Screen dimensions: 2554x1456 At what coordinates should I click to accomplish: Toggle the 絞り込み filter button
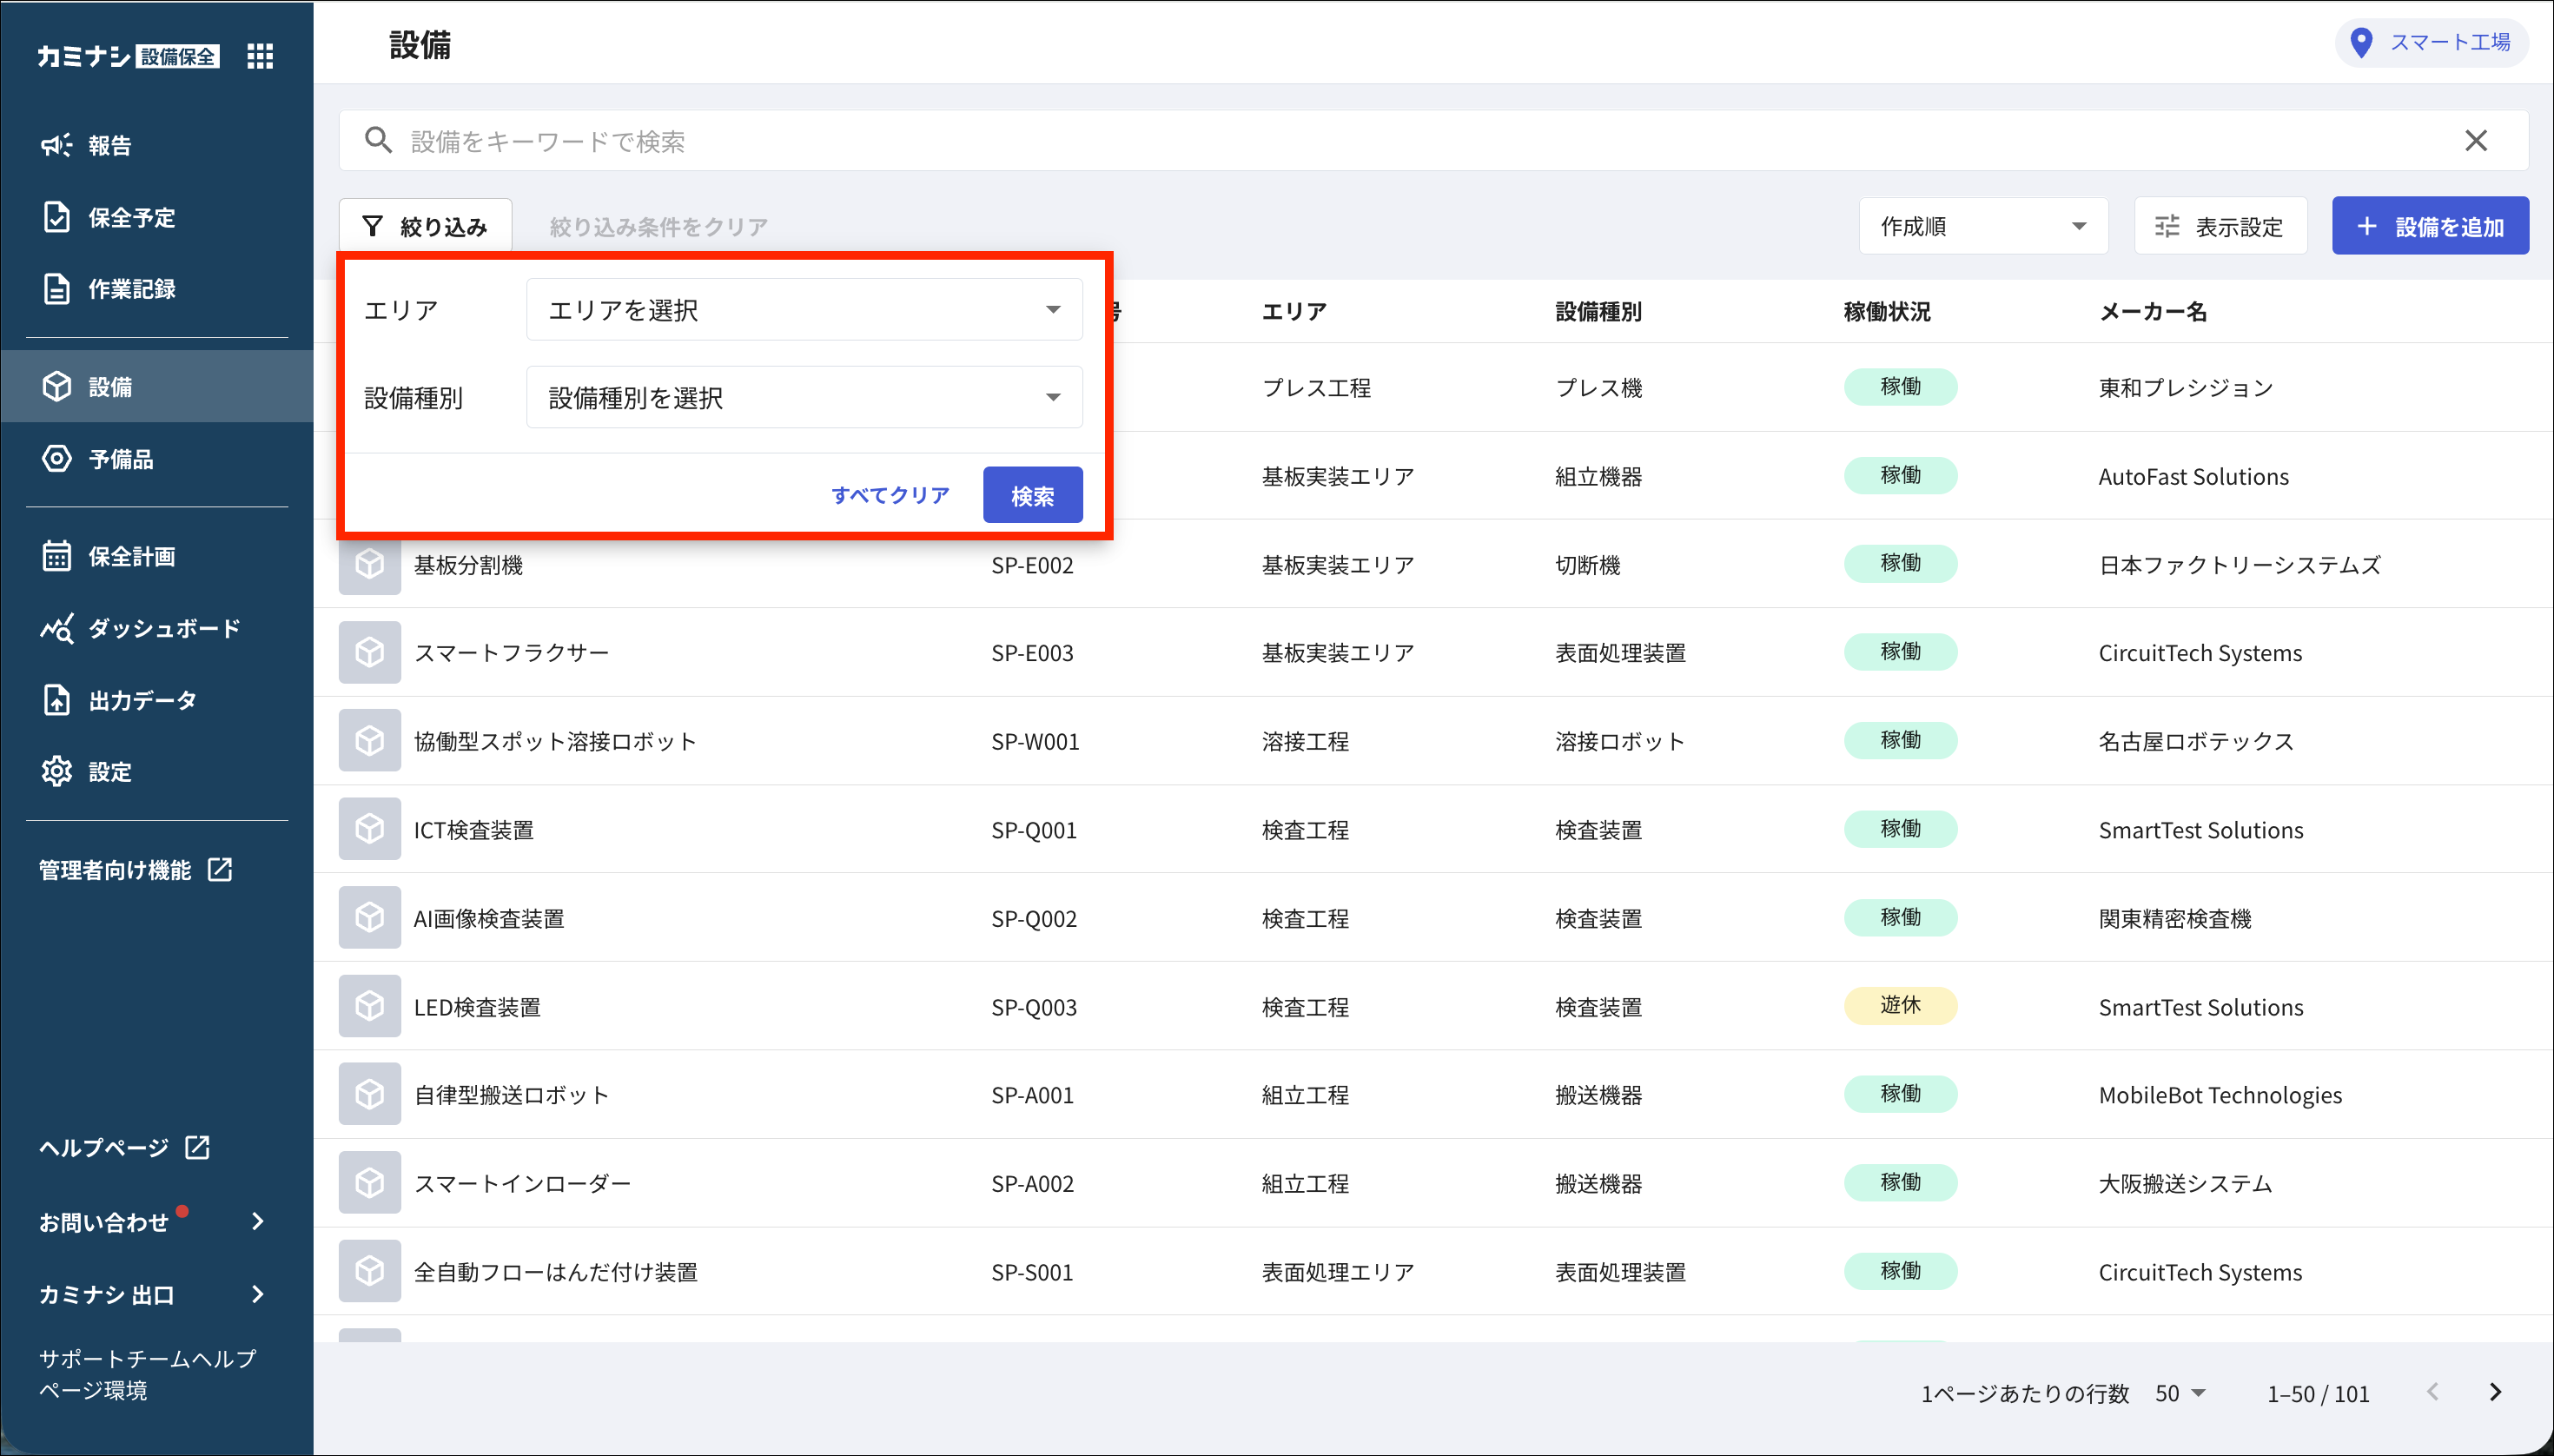425,226
